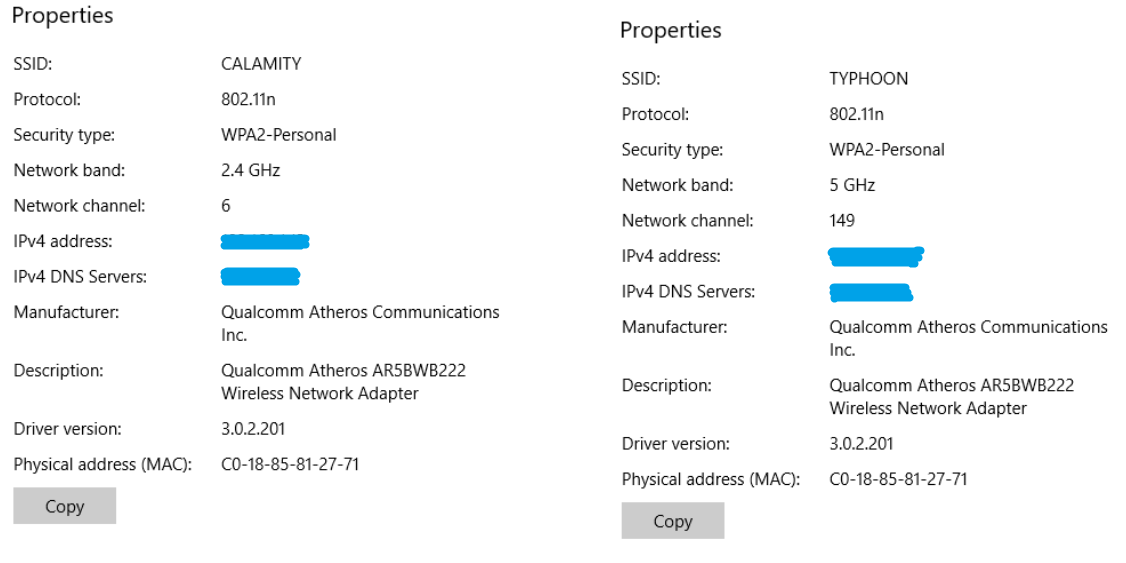1126x563 pixels.
Task: Click Qualcomm Atheros manufacturer value in CALAMITY properties
Action: pyautogui.click(x=359, y=313)
